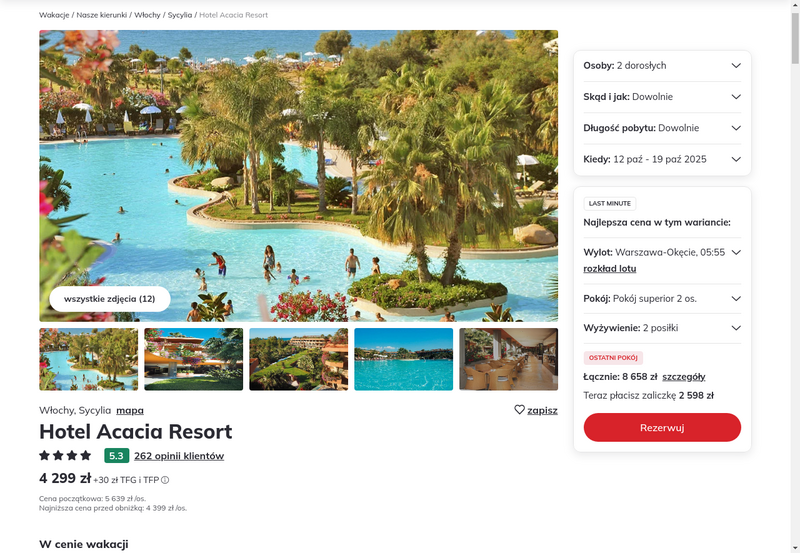Click the red Rezerwuj button
This screenshot has height=553, width=800.
coord(662,428)
